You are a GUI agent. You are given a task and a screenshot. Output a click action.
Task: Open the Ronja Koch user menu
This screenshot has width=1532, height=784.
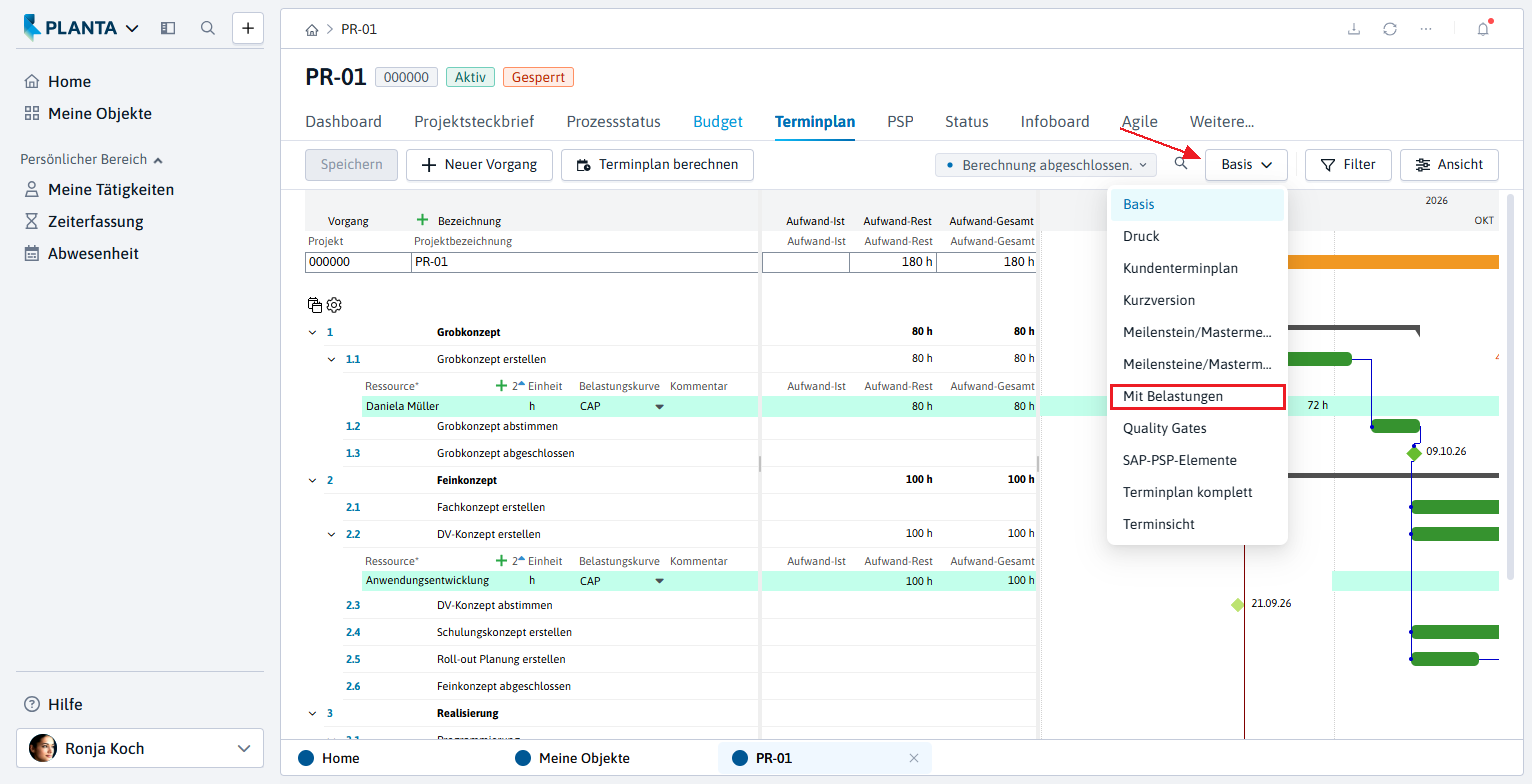[140, 748]
